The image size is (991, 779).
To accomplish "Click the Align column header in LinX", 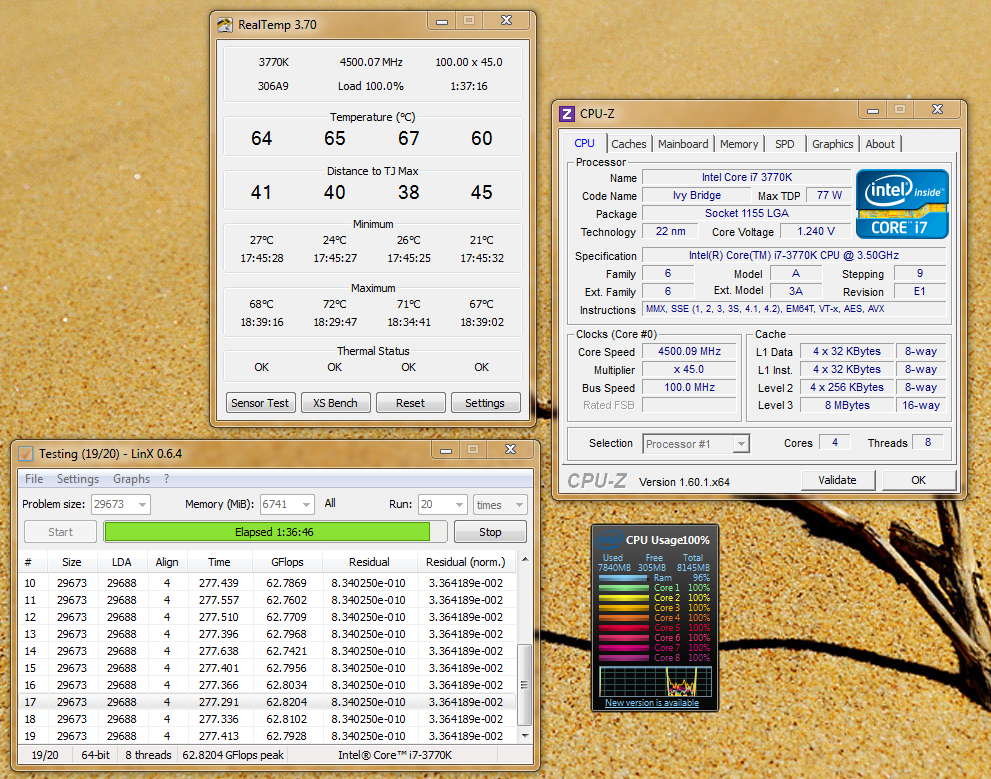I will coord(167,562).
